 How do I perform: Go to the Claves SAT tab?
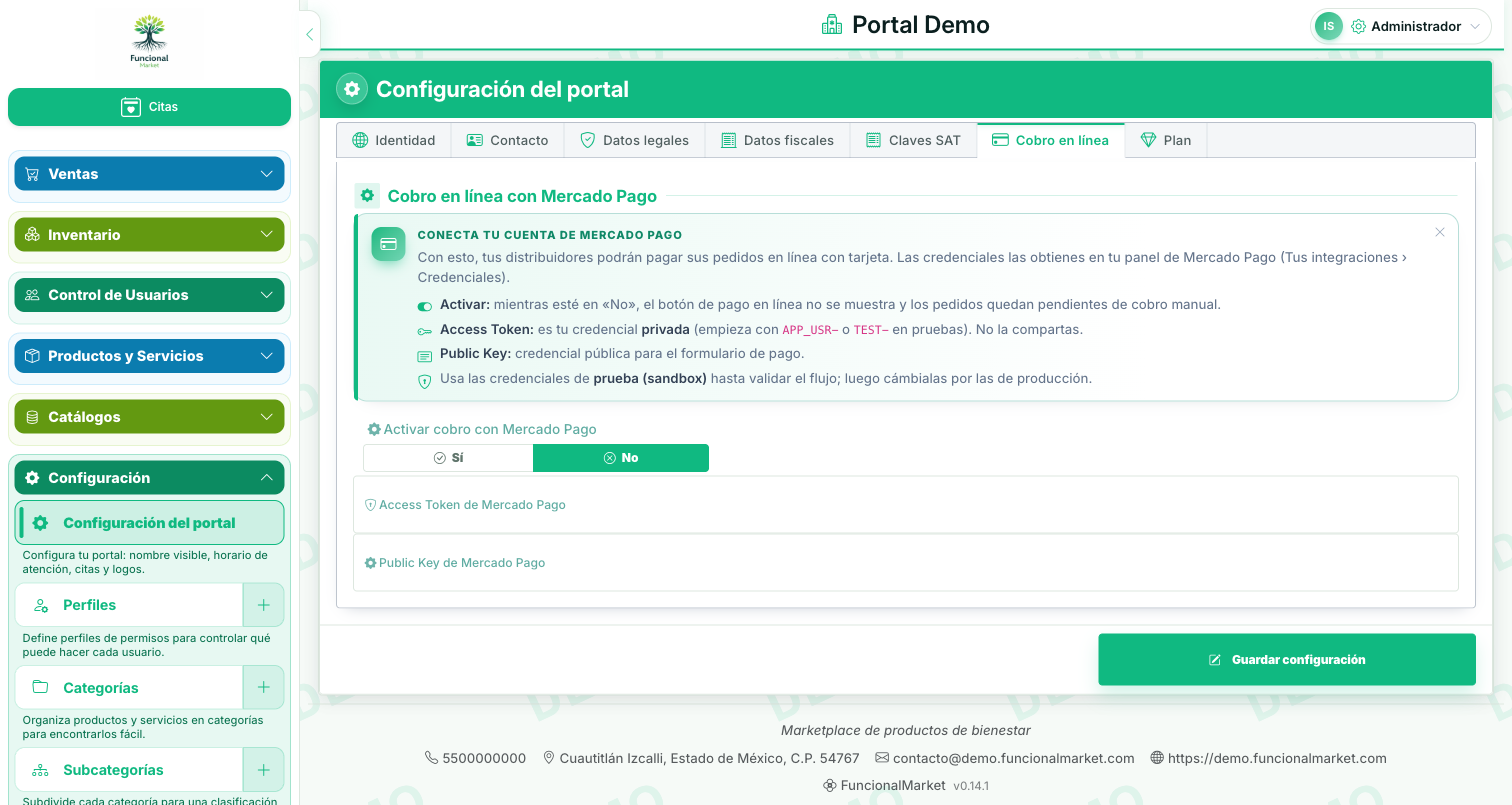[x=913, y=140]
